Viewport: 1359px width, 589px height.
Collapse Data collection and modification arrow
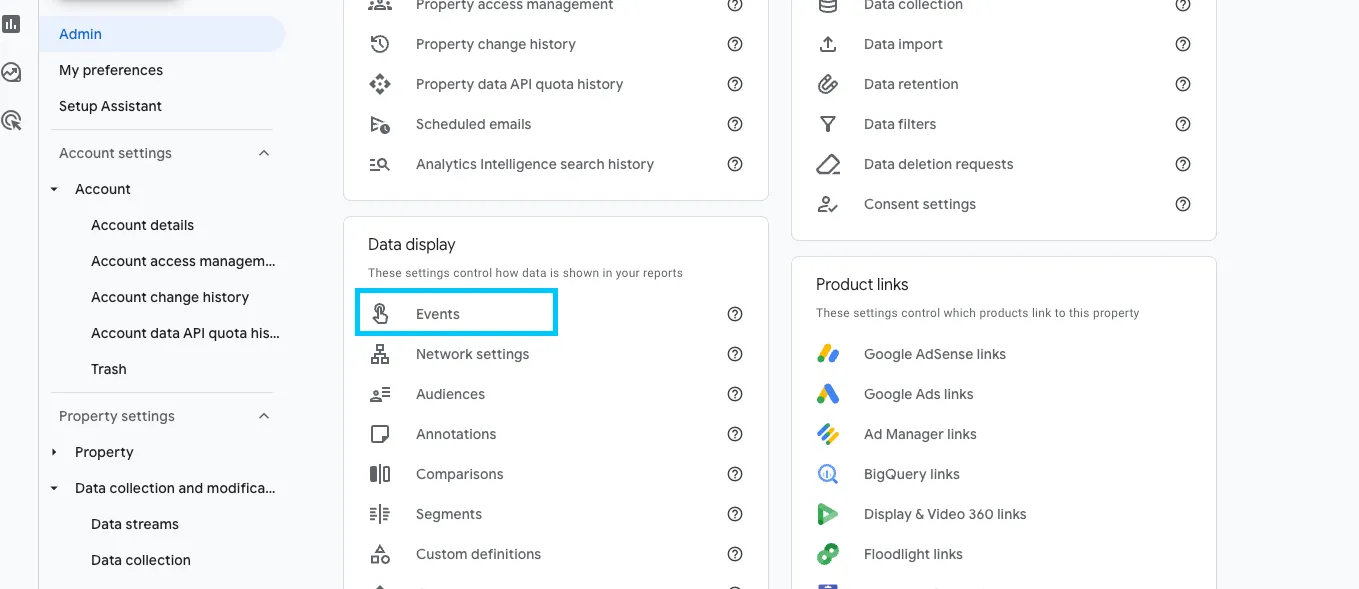(x=55, y=488)
